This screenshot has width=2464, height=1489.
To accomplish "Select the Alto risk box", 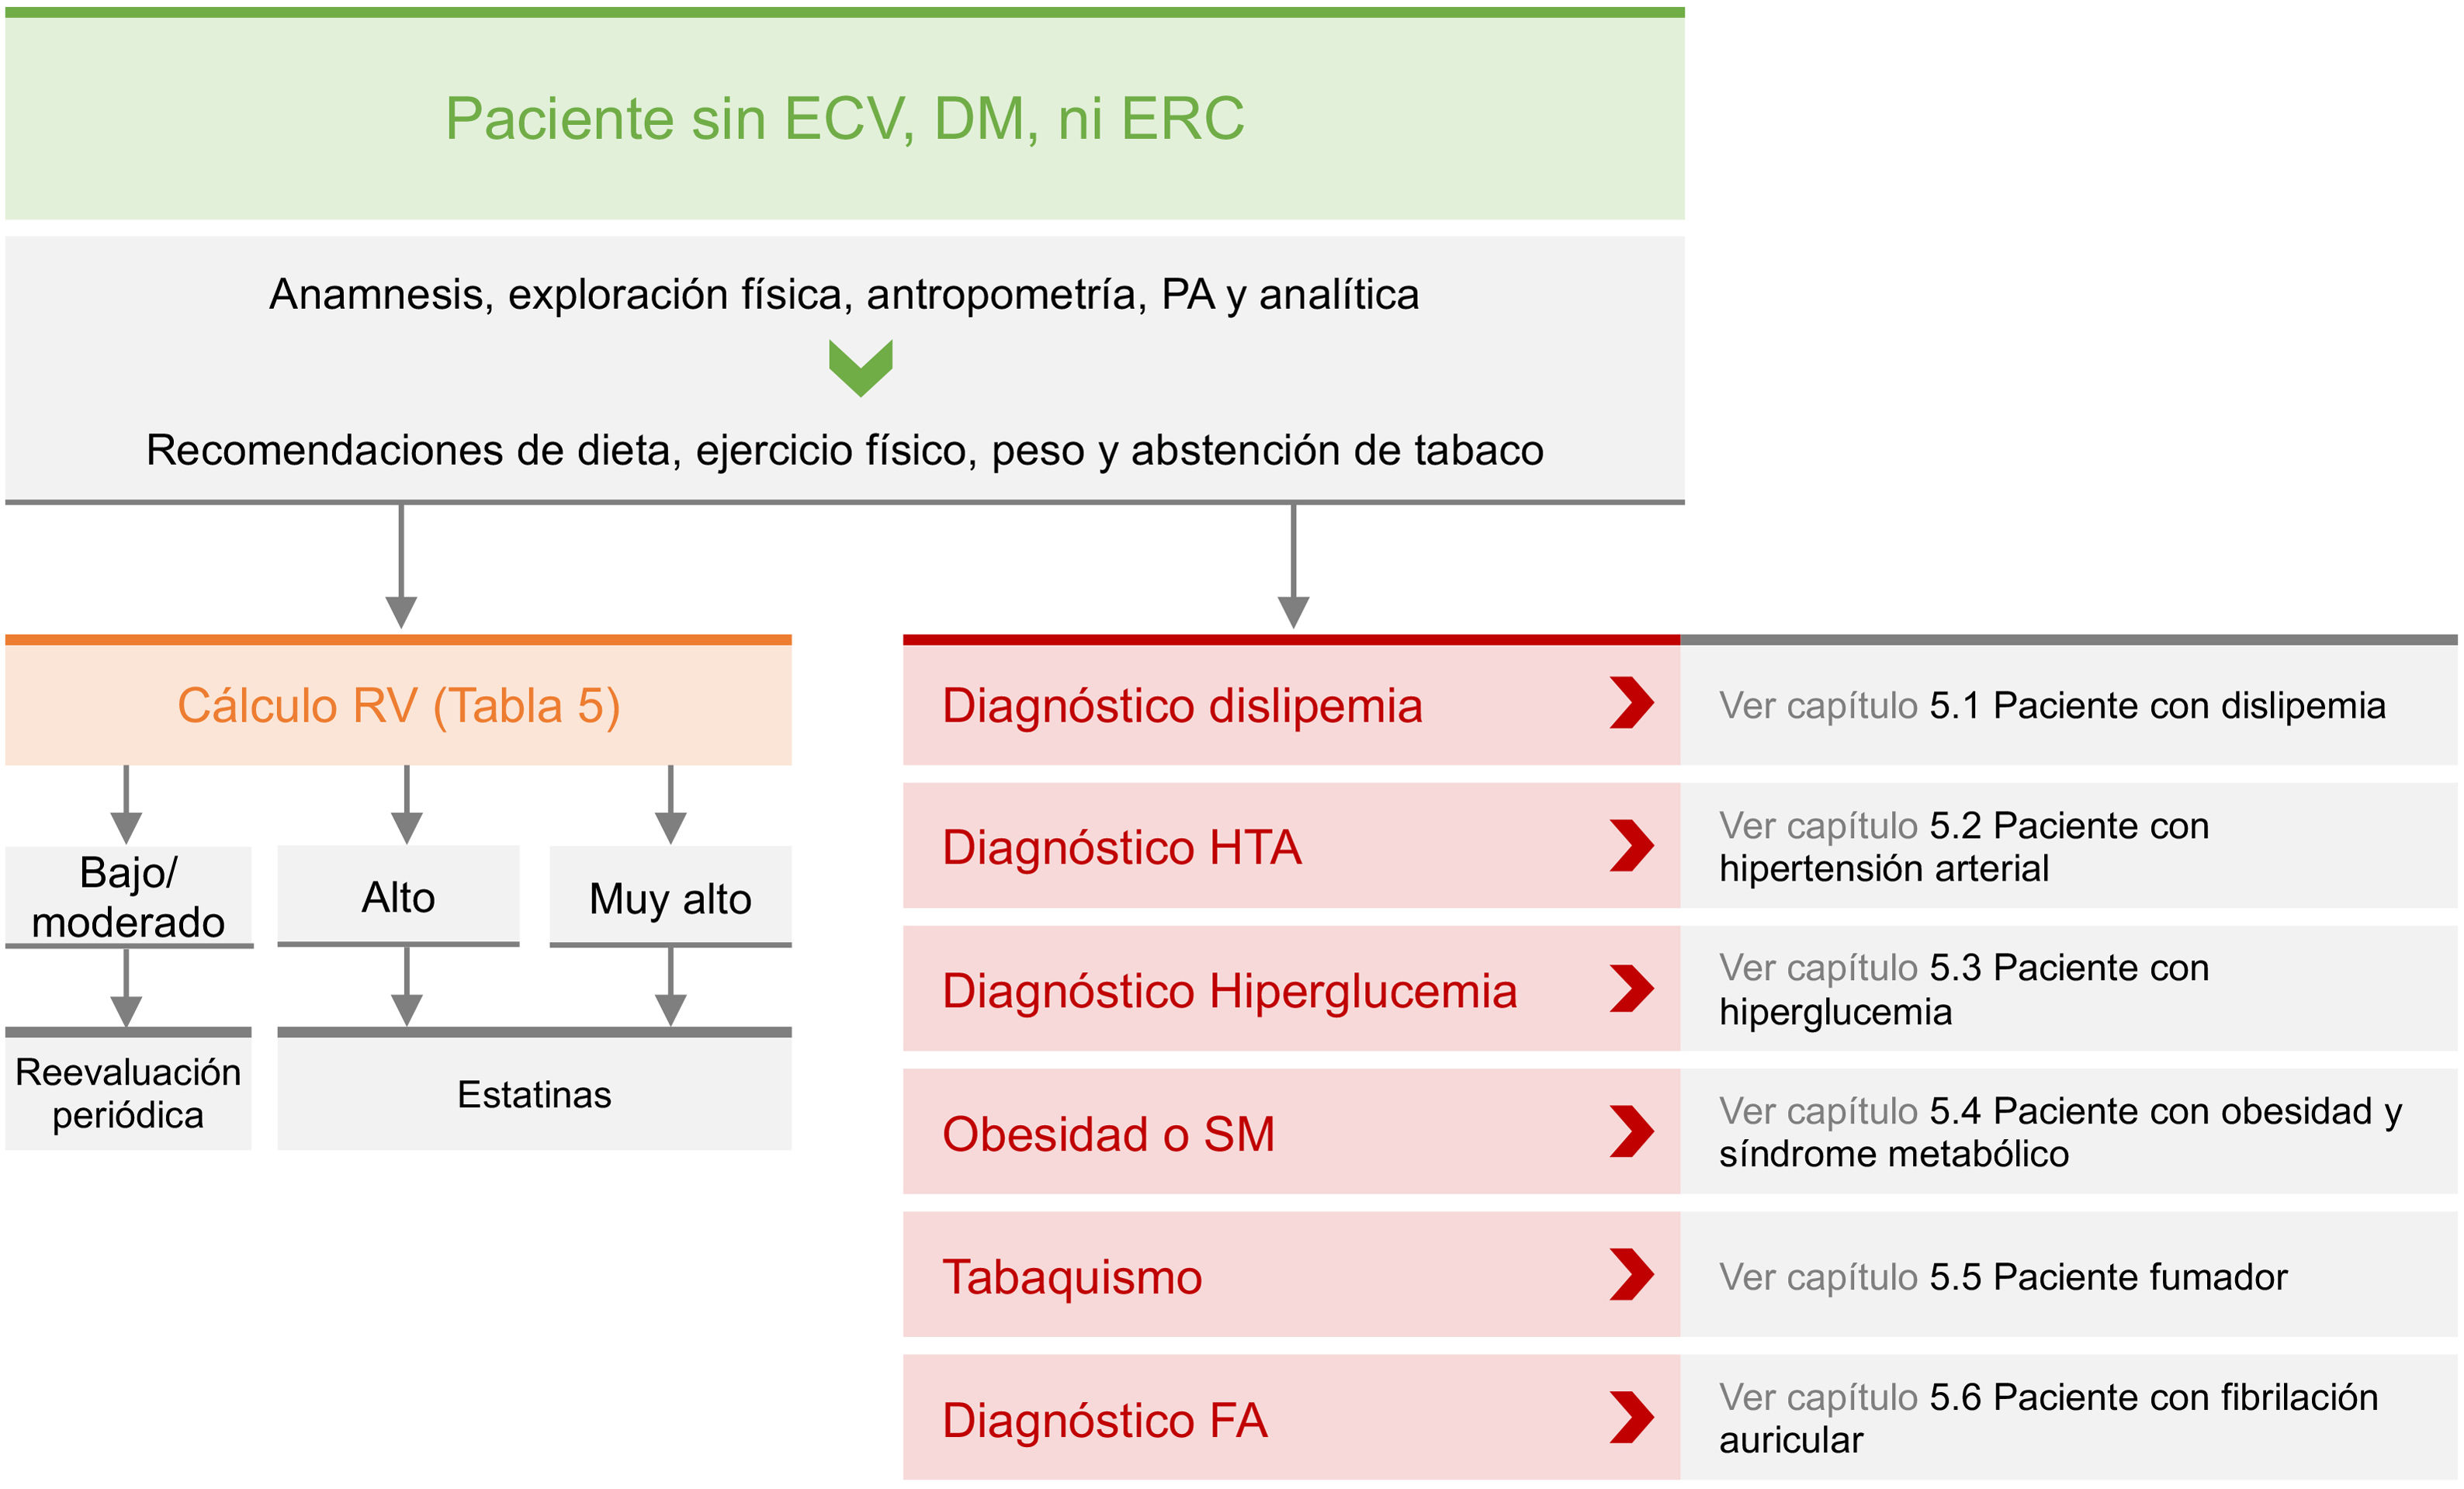I will 398,897.
